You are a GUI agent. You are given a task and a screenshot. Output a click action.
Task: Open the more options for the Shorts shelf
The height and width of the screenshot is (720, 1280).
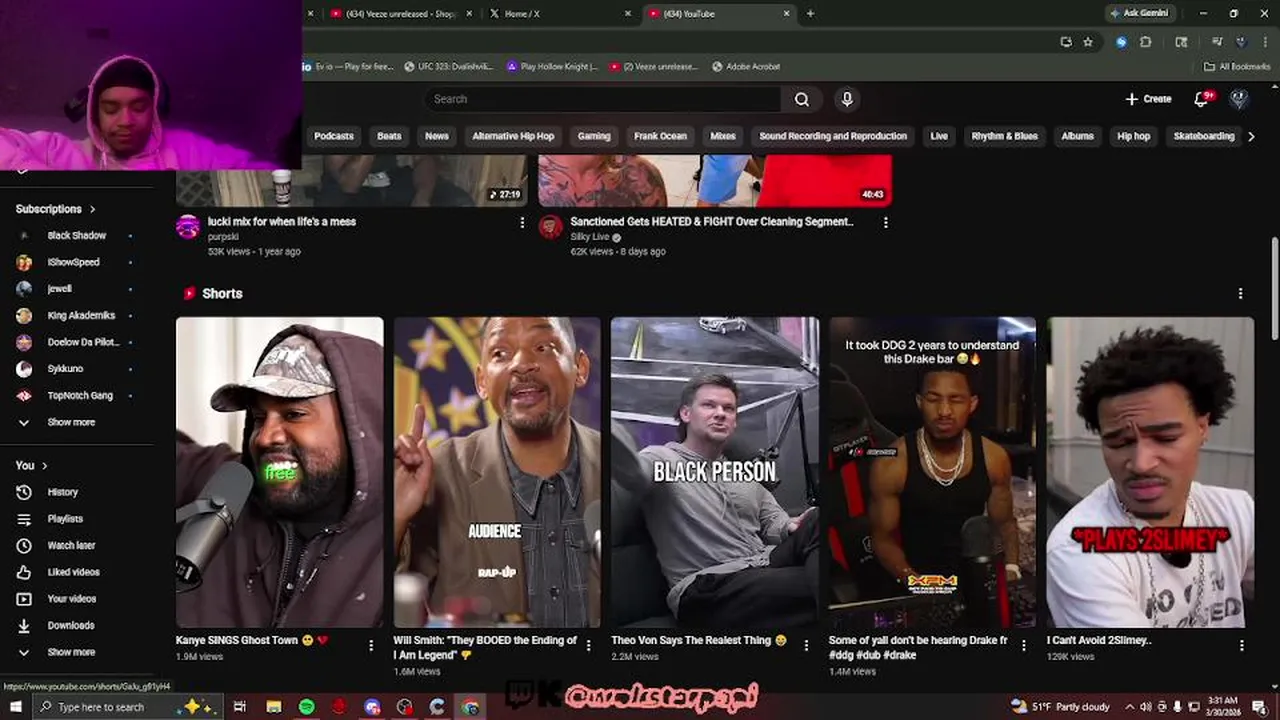[x=1240, y=294]
